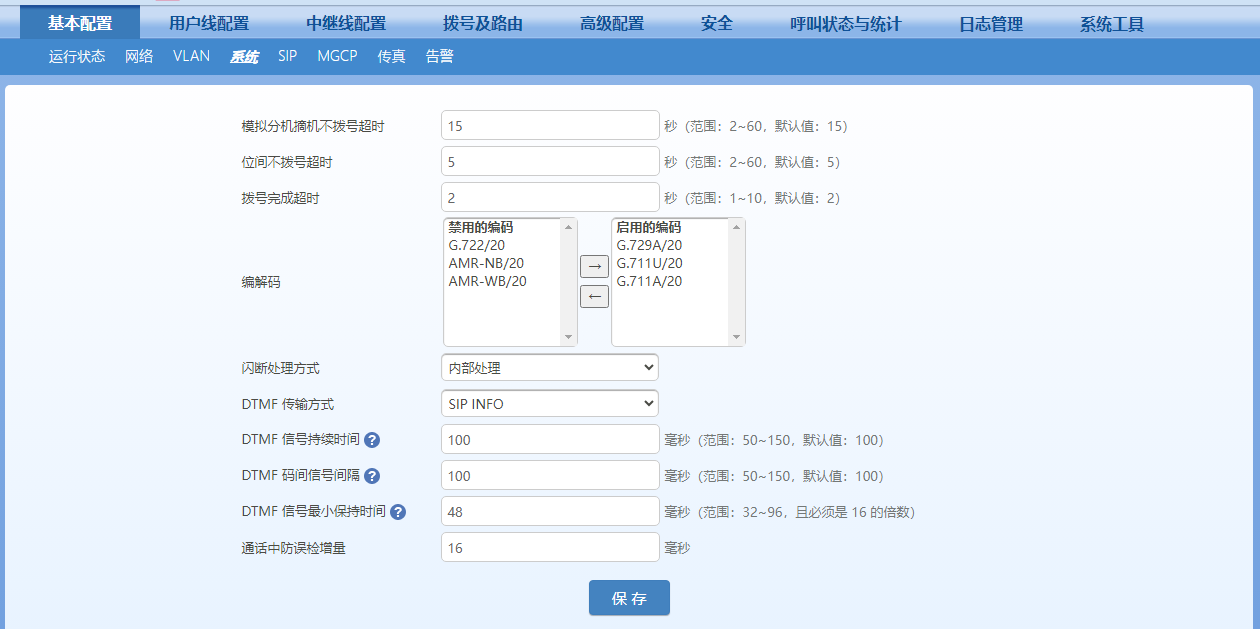This screenshot has height=629, width=1260.
Task: Open the DTMF 传输方式 dropdown
Action: point(549,403)
